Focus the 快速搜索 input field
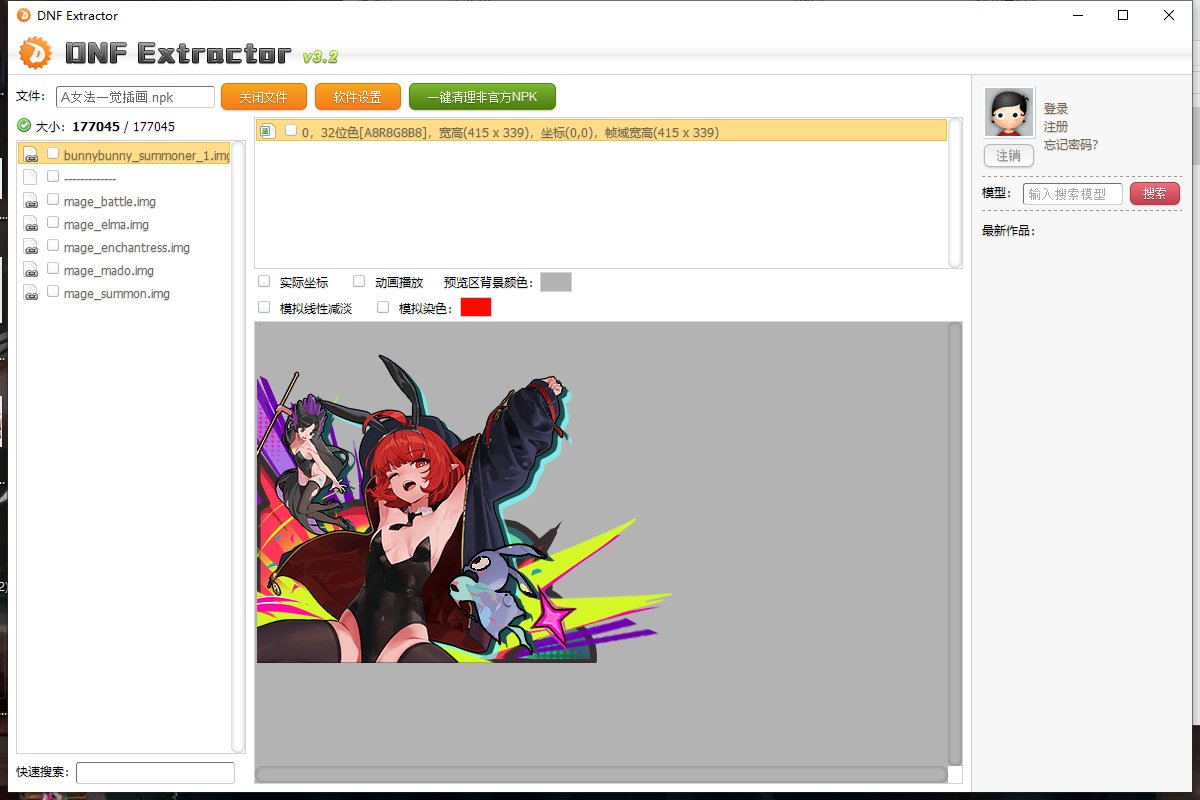The width and height of the screenshot is (1200, 800). point(155,772)
